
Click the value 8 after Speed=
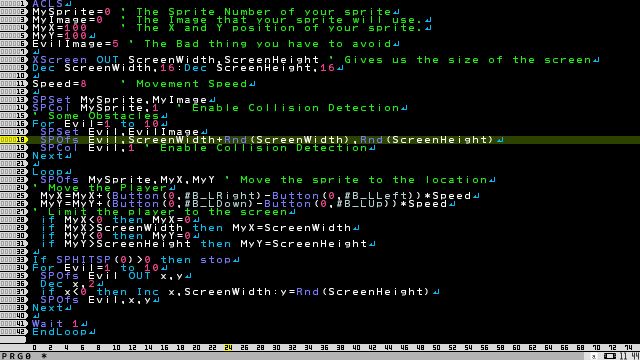(84, 84)
